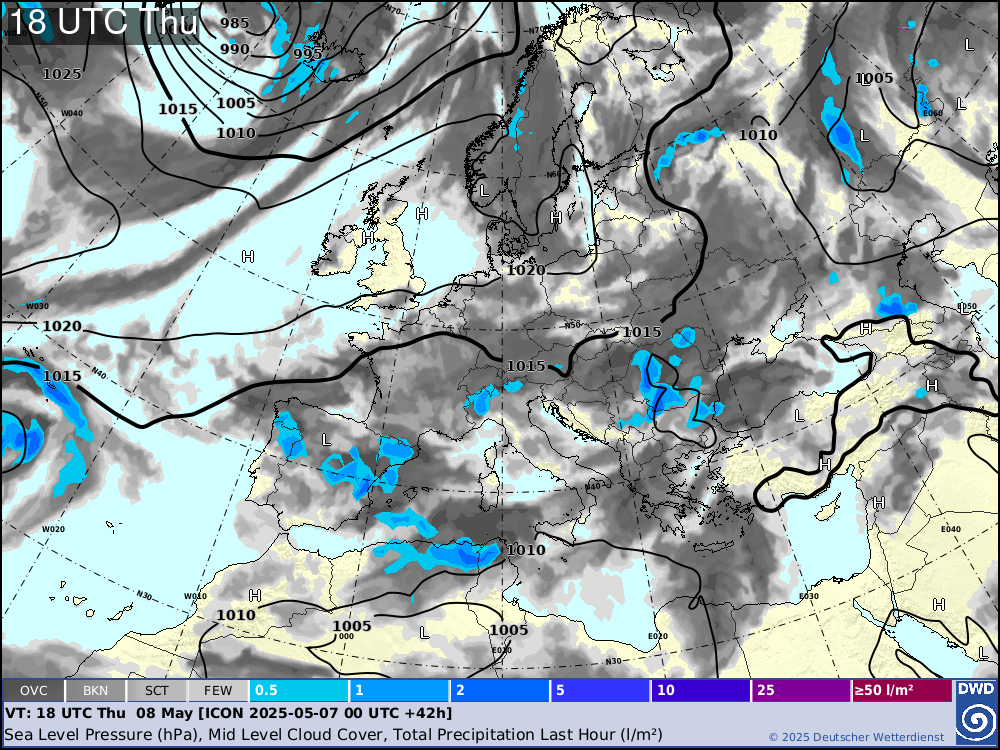Click the W020 longitude label

coord(54,529)
